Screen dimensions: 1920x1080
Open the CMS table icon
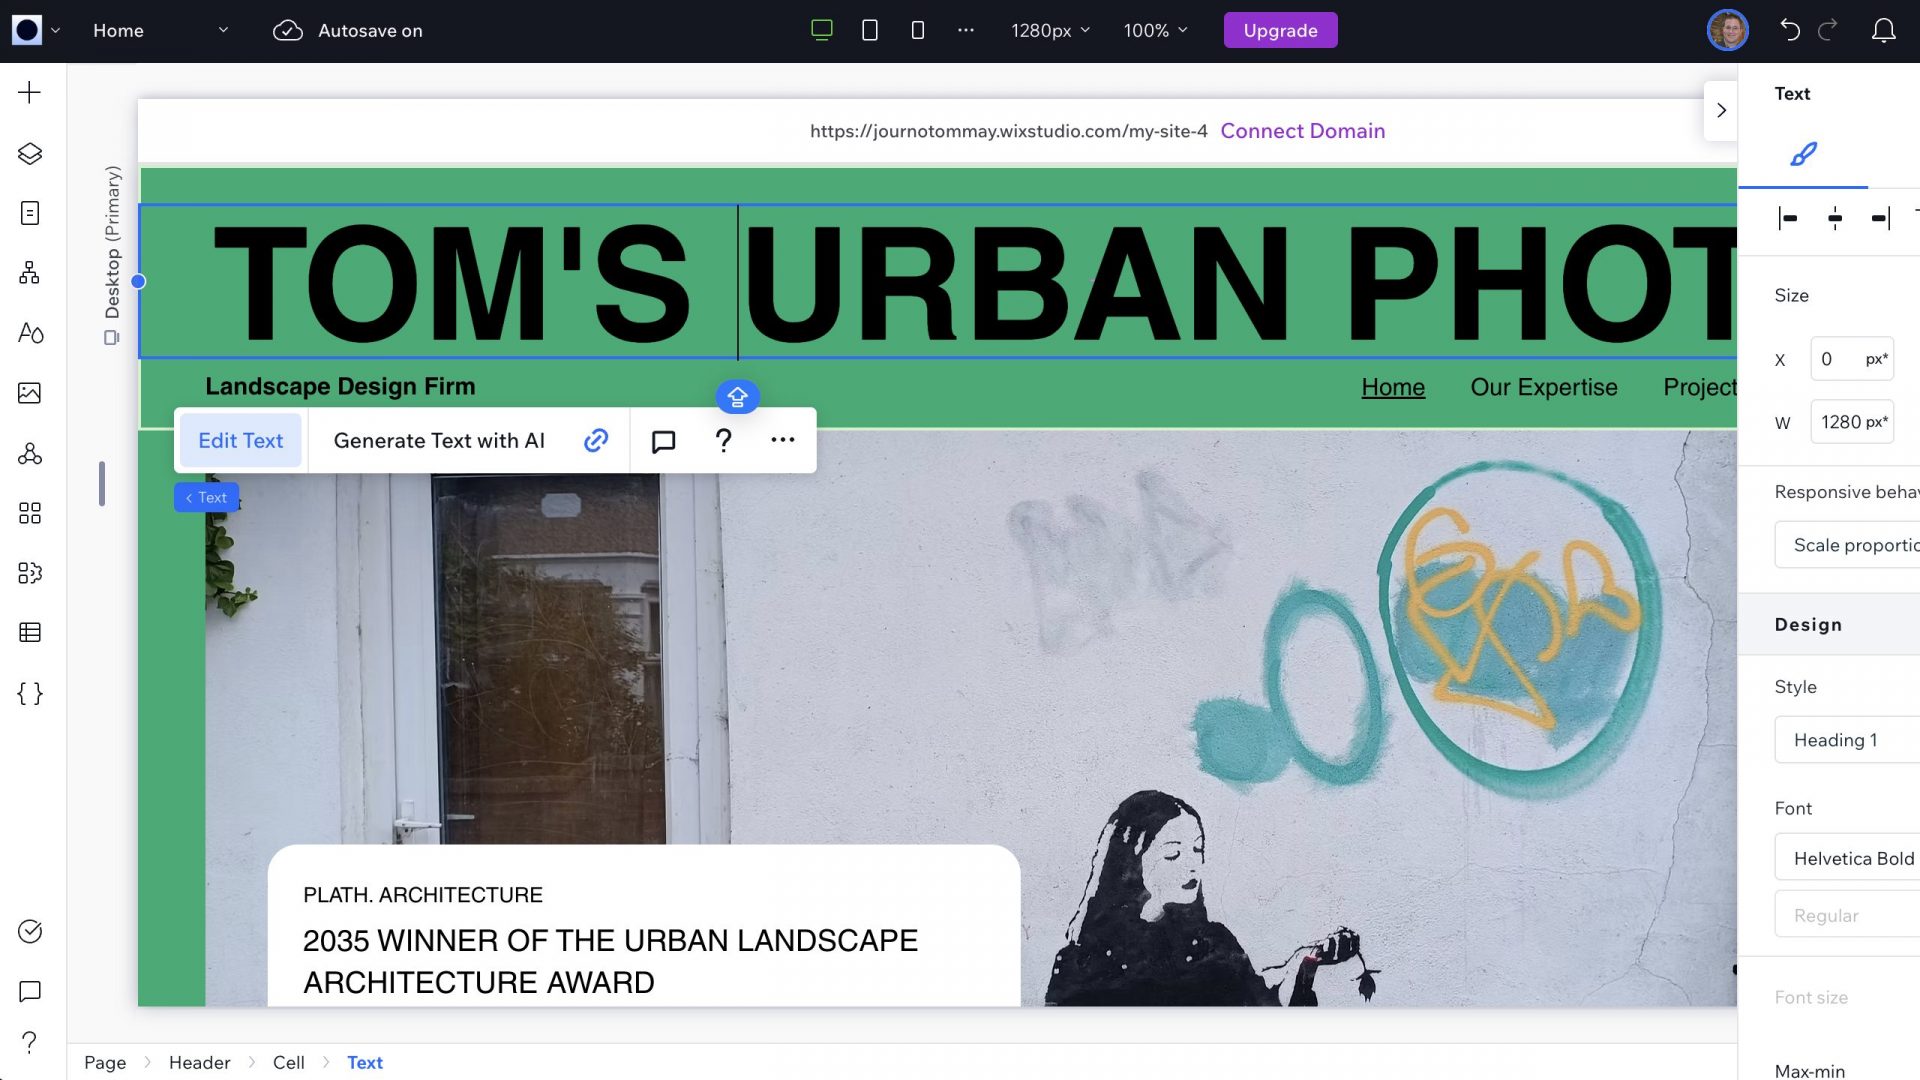coord(30,633)
